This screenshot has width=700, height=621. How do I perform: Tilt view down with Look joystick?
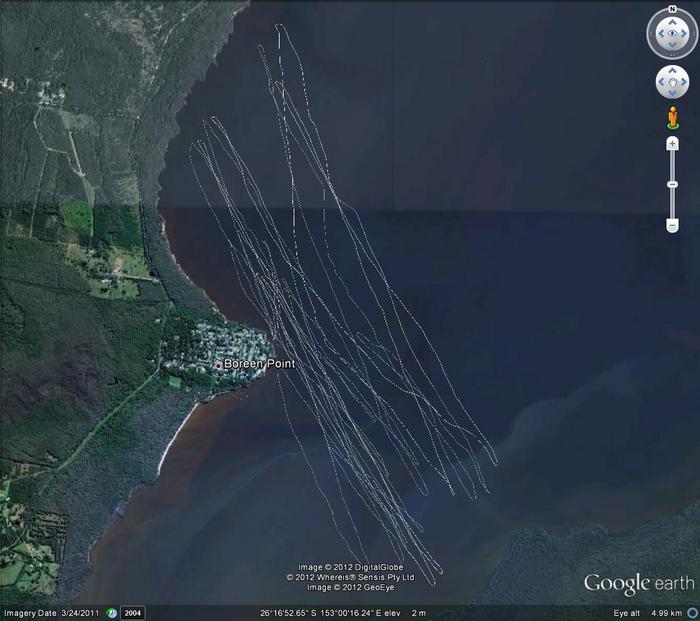point(672,46)
